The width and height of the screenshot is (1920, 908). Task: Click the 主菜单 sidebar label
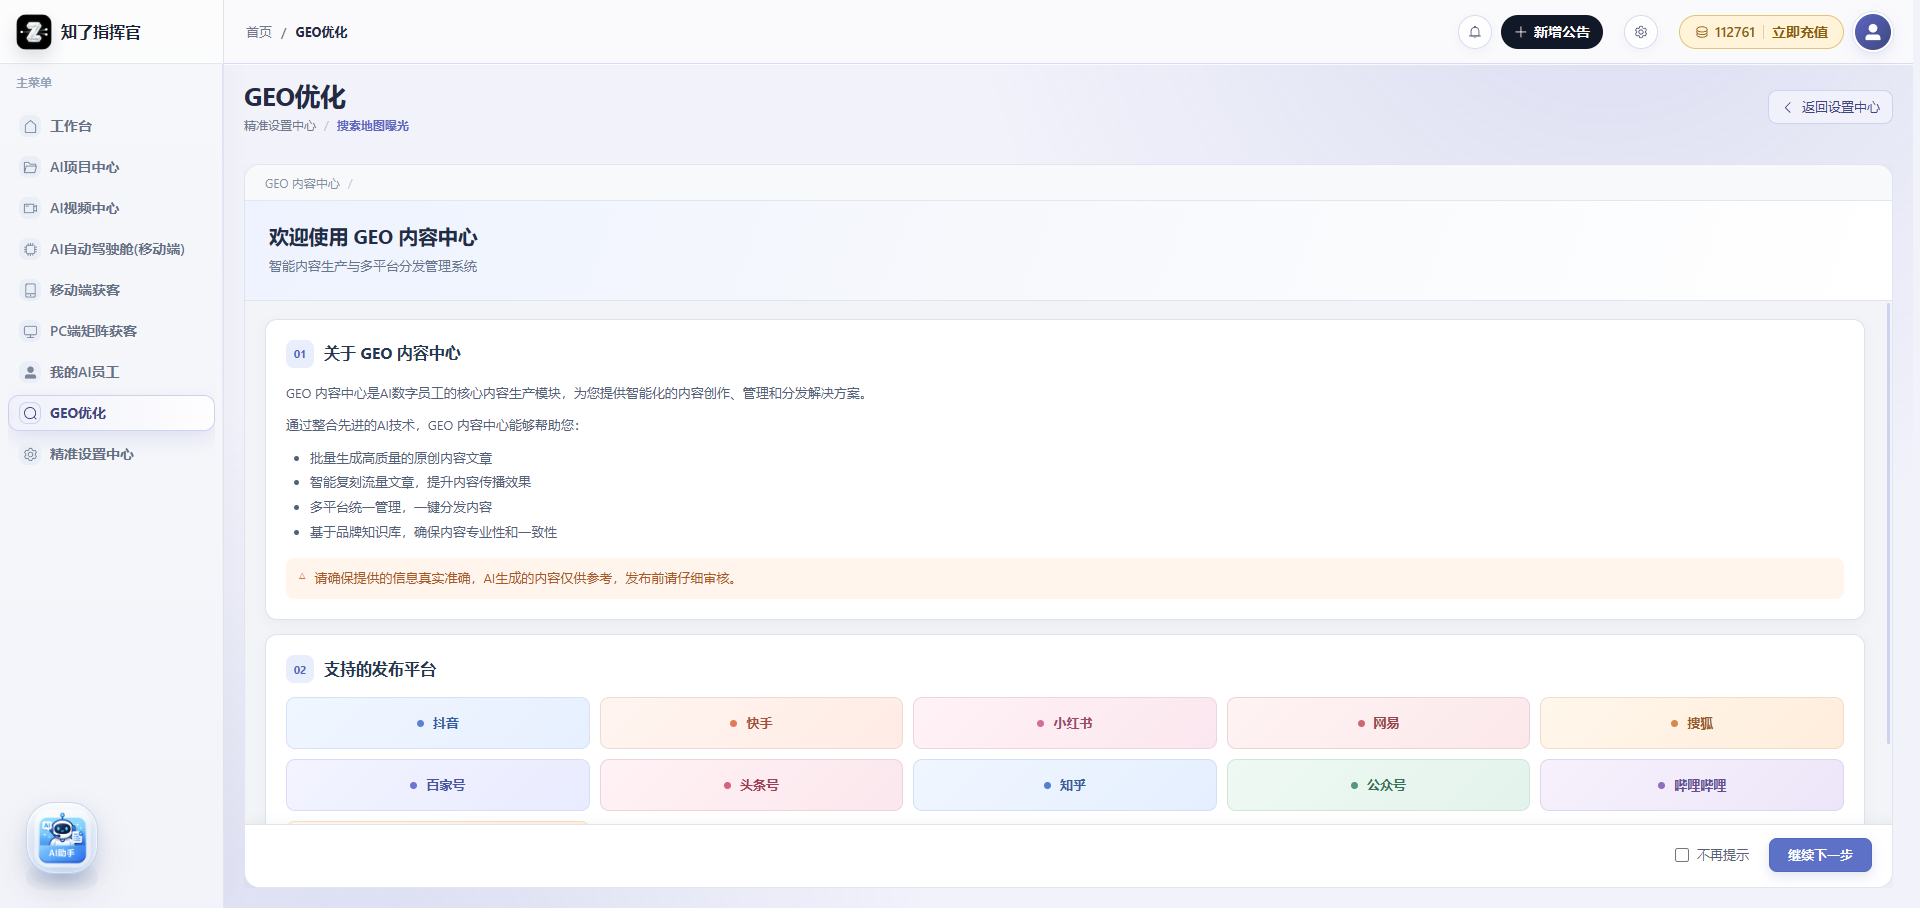pos(34,83)
